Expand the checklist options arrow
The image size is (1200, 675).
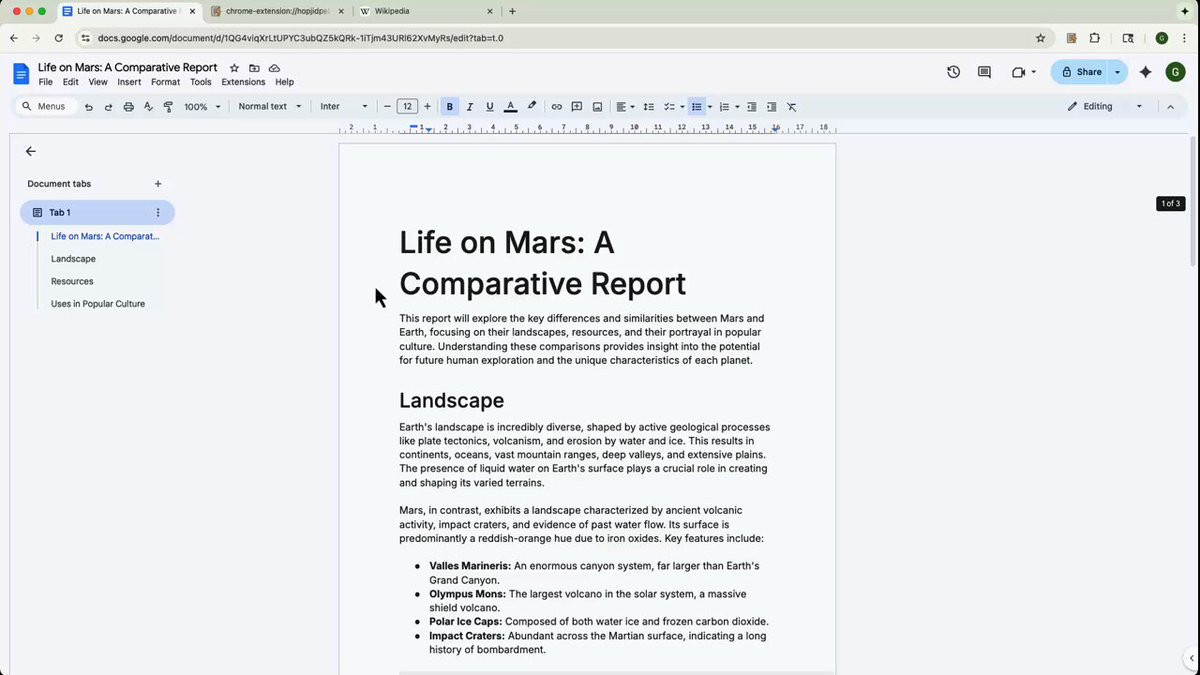point(682,107)
